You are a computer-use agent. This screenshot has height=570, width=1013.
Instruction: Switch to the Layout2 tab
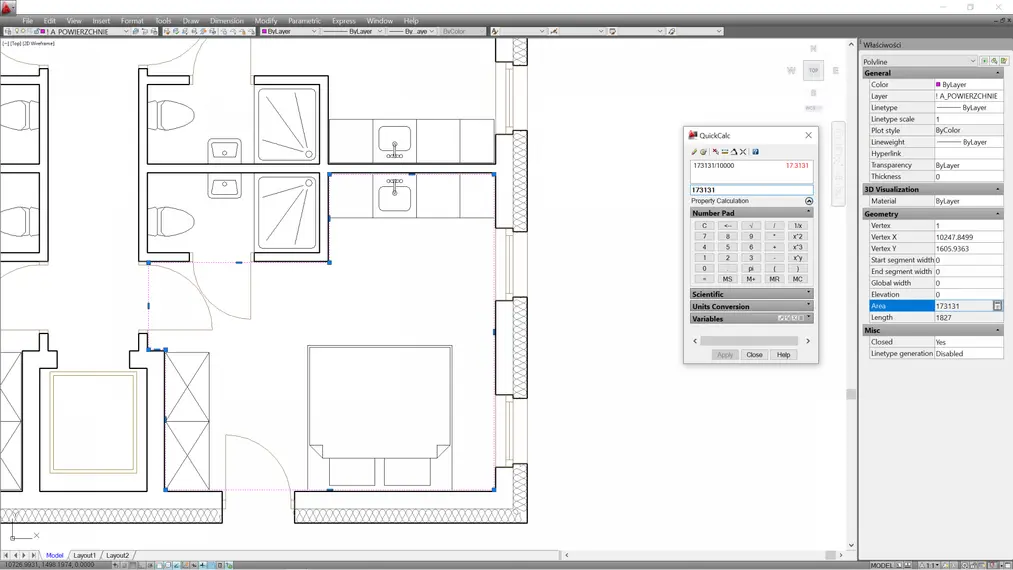[118, 555]
